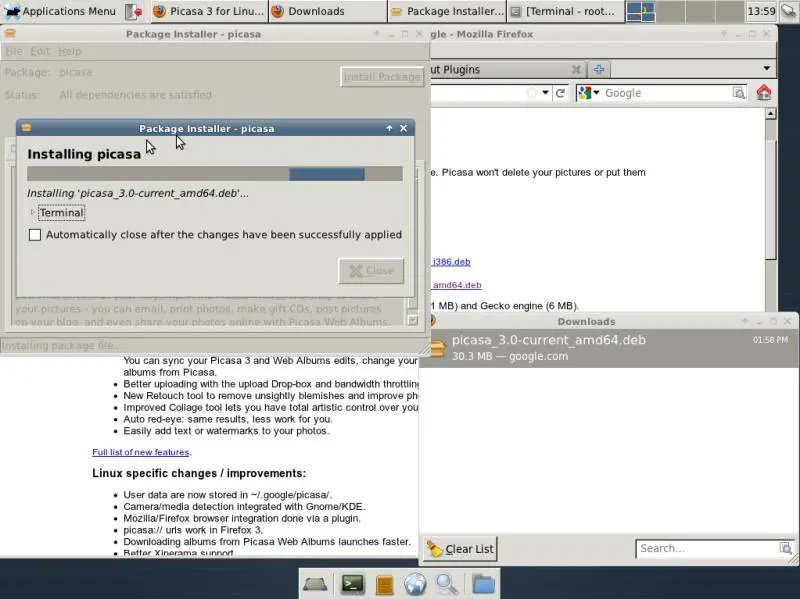This screenshot has height=599, width=800.
Task: Open a new tab in Firefox
Action: (x=599, y=69)
